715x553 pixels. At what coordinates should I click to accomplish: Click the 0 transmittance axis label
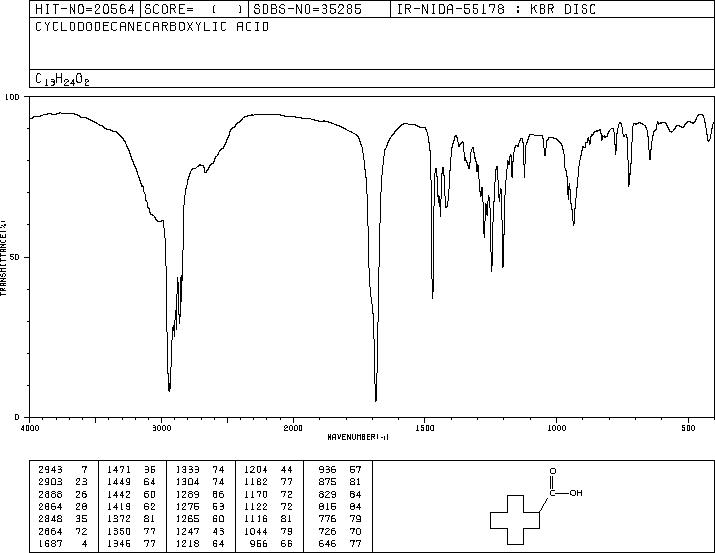click(17, 417)
